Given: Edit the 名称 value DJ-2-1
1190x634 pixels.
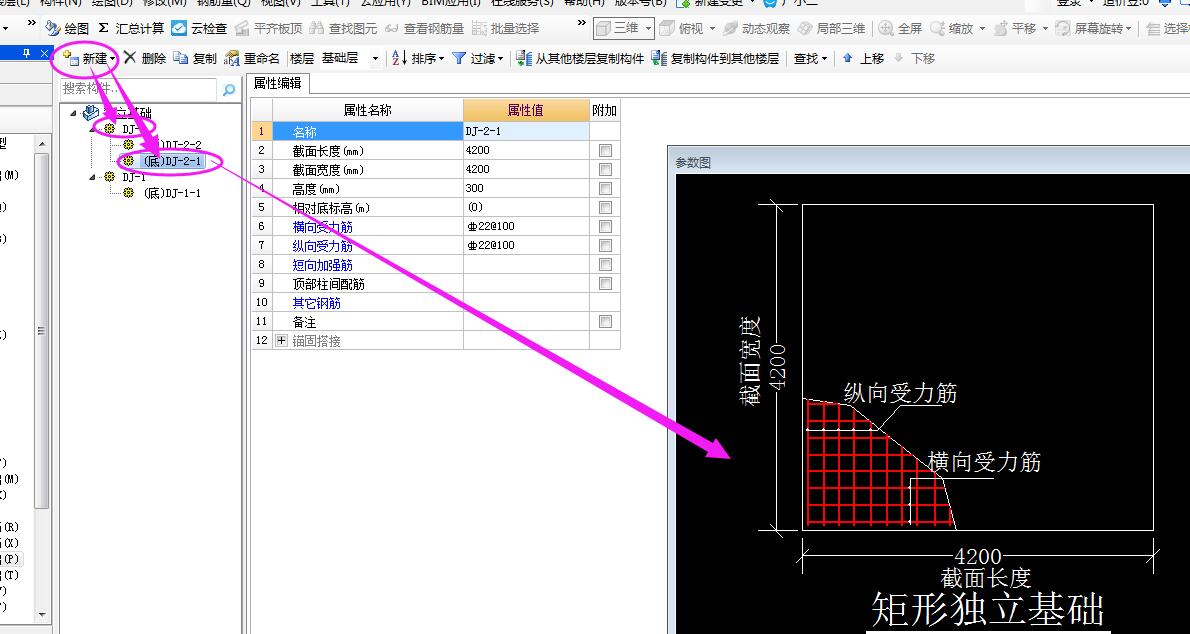Looking at the screenshot, I should [x=526, y=131].
